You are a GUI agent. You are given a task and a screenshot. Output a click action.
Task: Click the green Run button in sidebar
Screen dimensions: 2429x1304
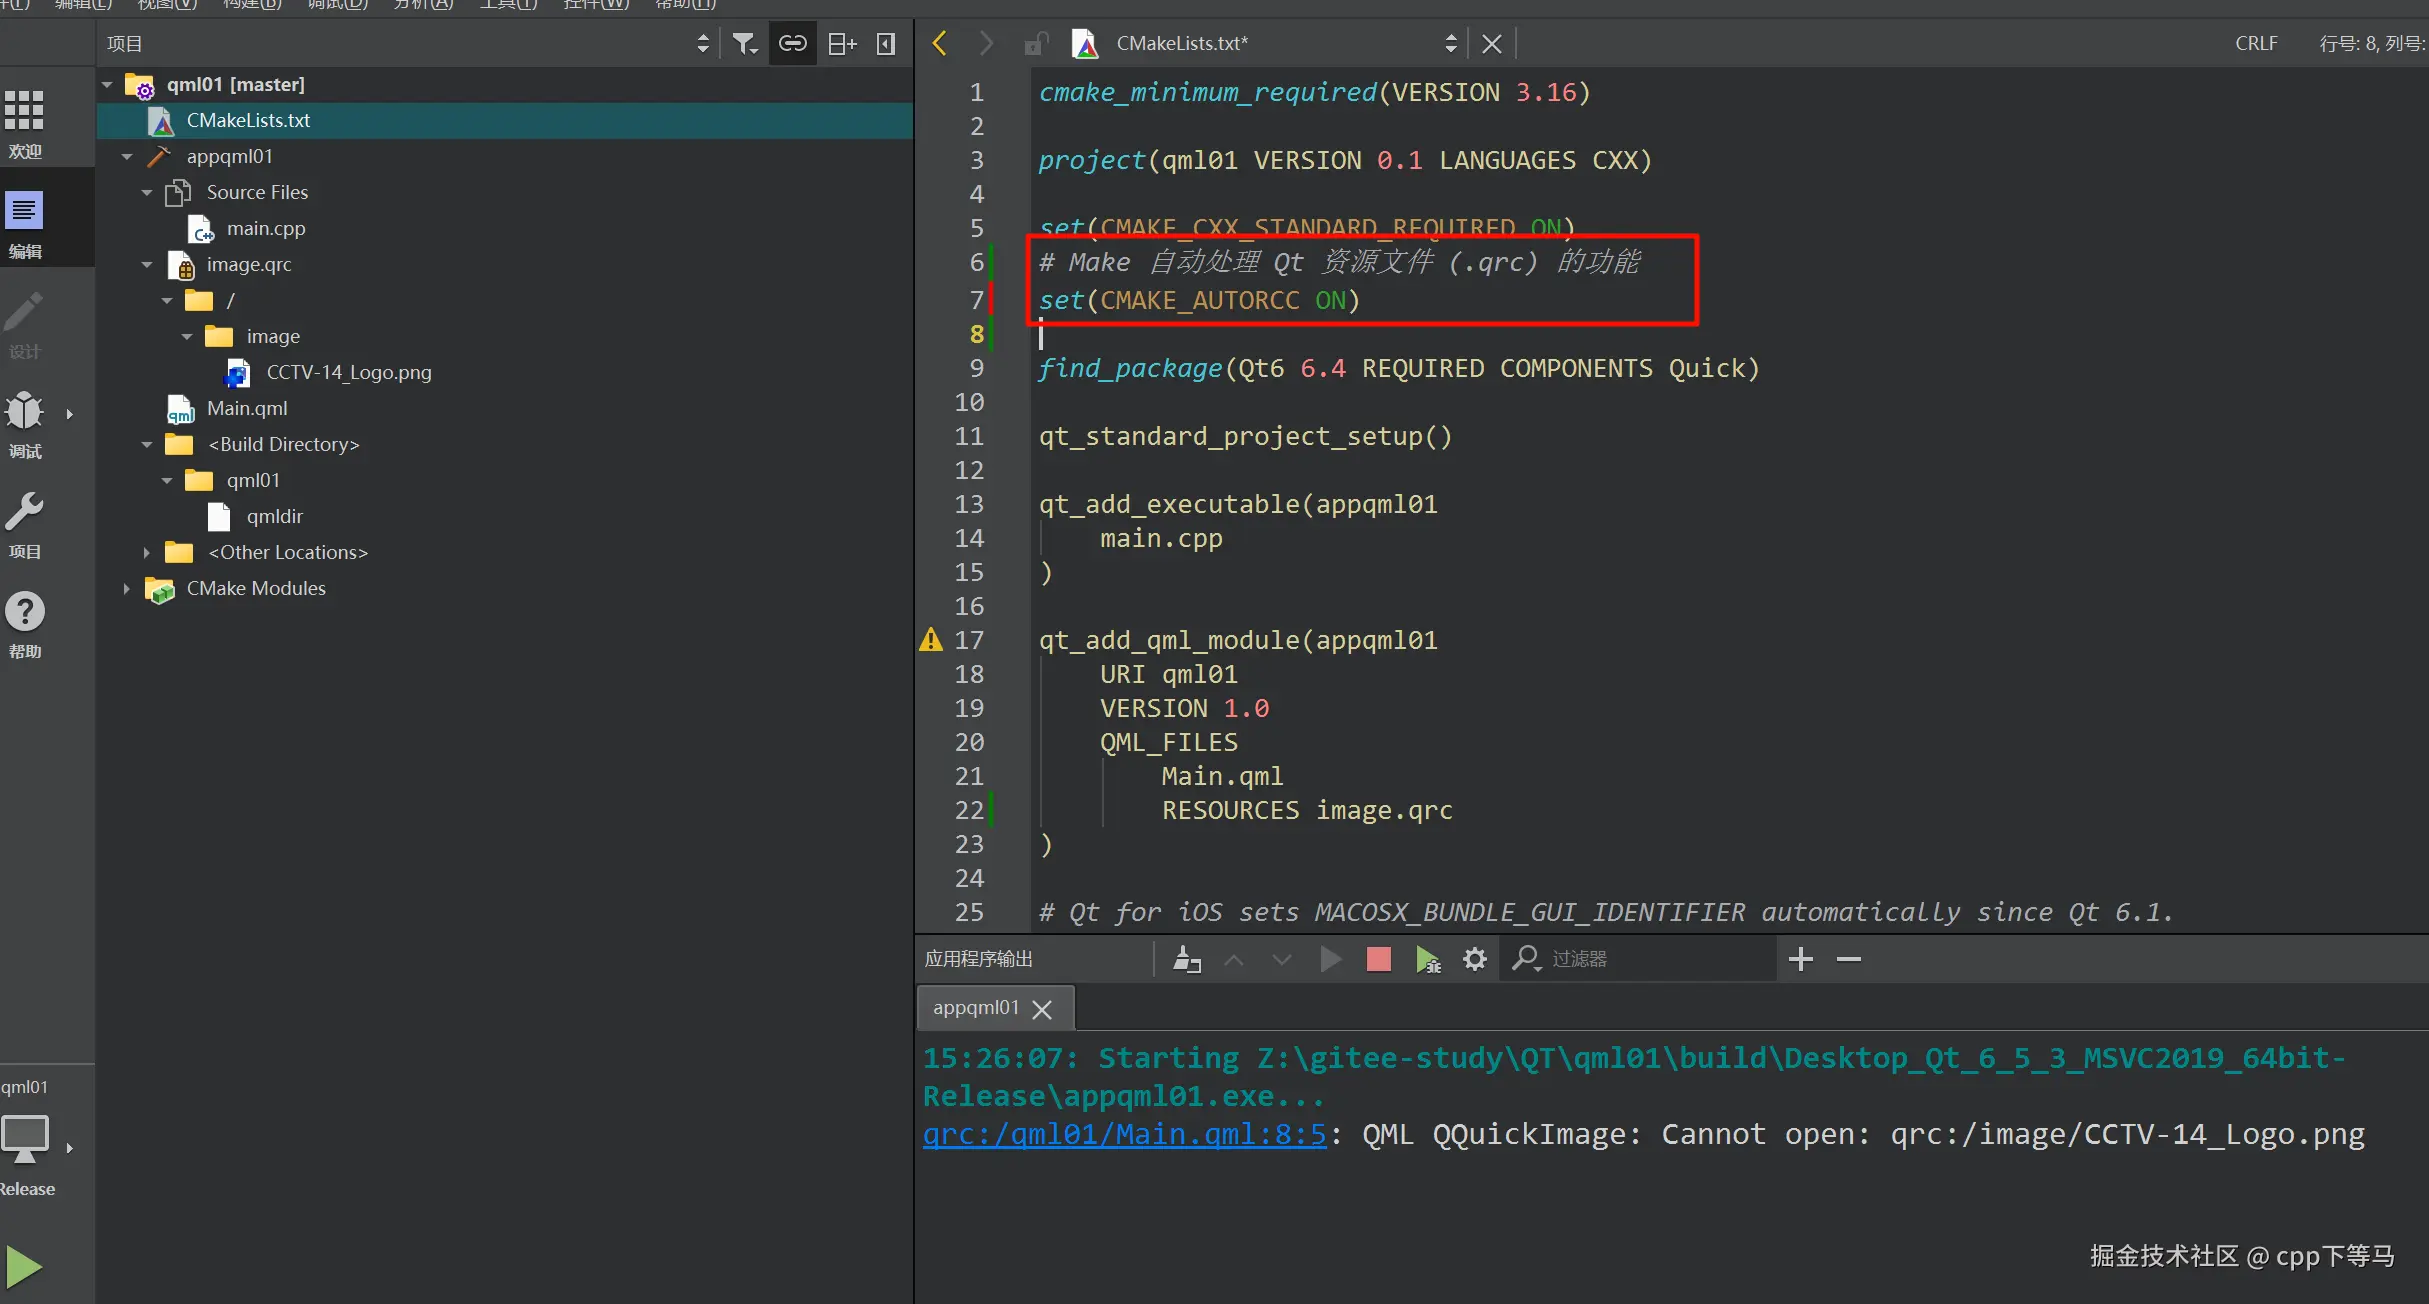point(24,1267)
